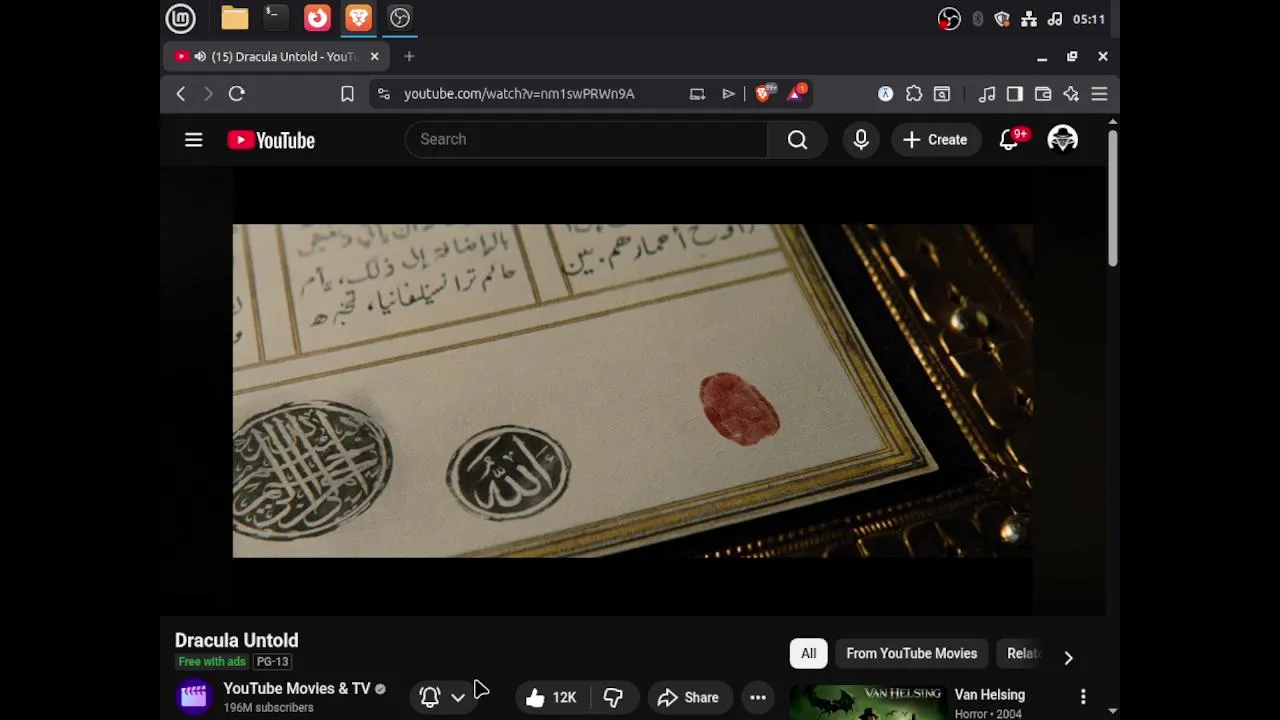Share this video
1280x720 pixels.
click(689, 697)
